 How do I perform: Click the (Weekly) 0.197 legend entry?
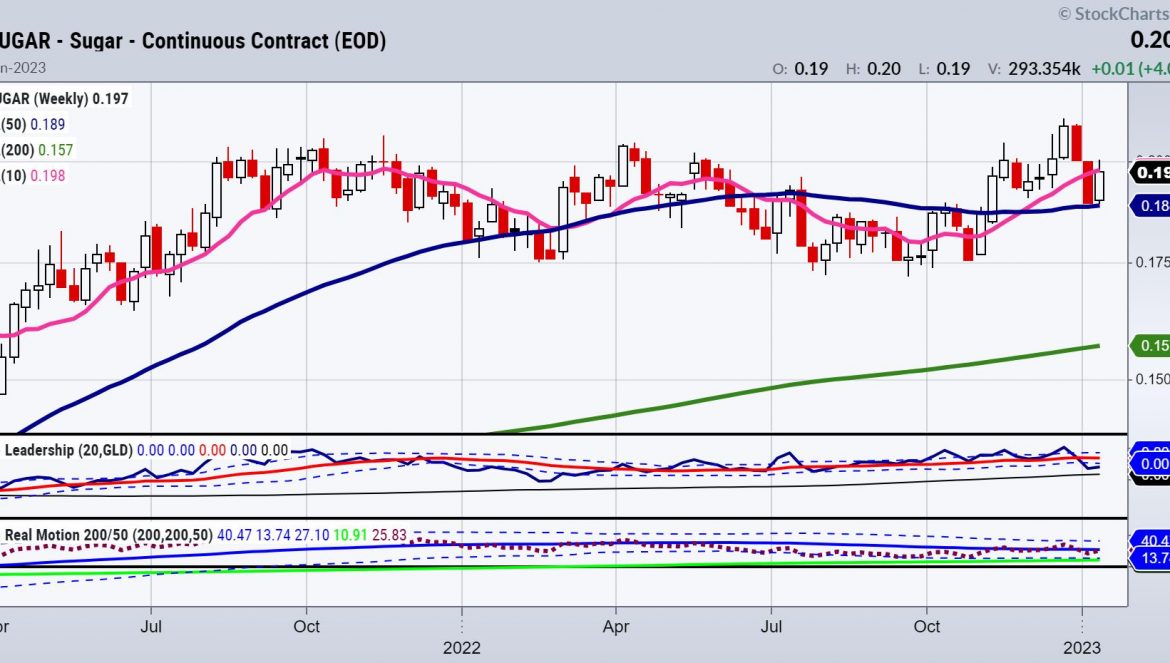click(x=64, y=98)
